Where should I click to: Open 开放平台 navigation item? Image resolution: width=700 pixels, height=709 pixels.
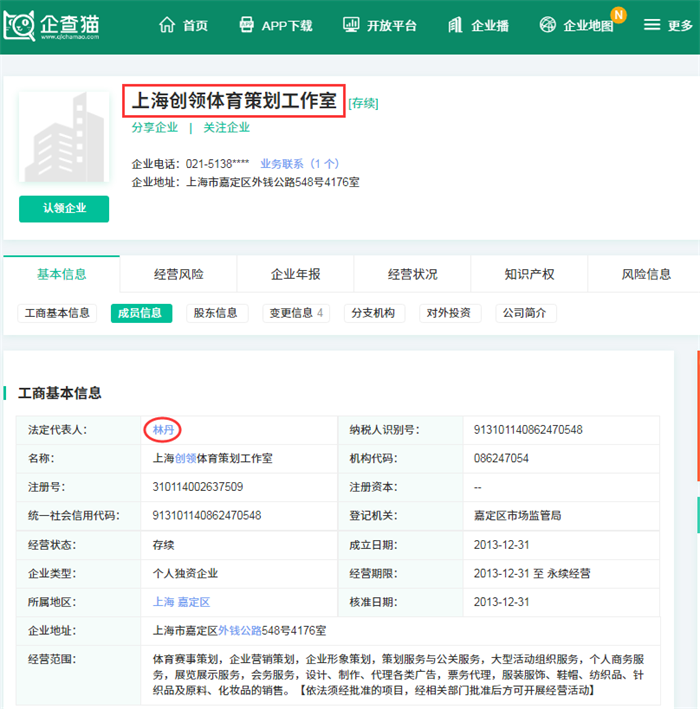[x=392, y=25]
